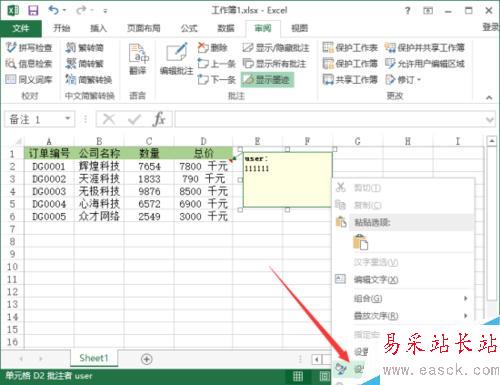Screen dimensions: 500x385
Task: Select the 总价 header cell
Action: pyautogui.click(x=203, y=153)
